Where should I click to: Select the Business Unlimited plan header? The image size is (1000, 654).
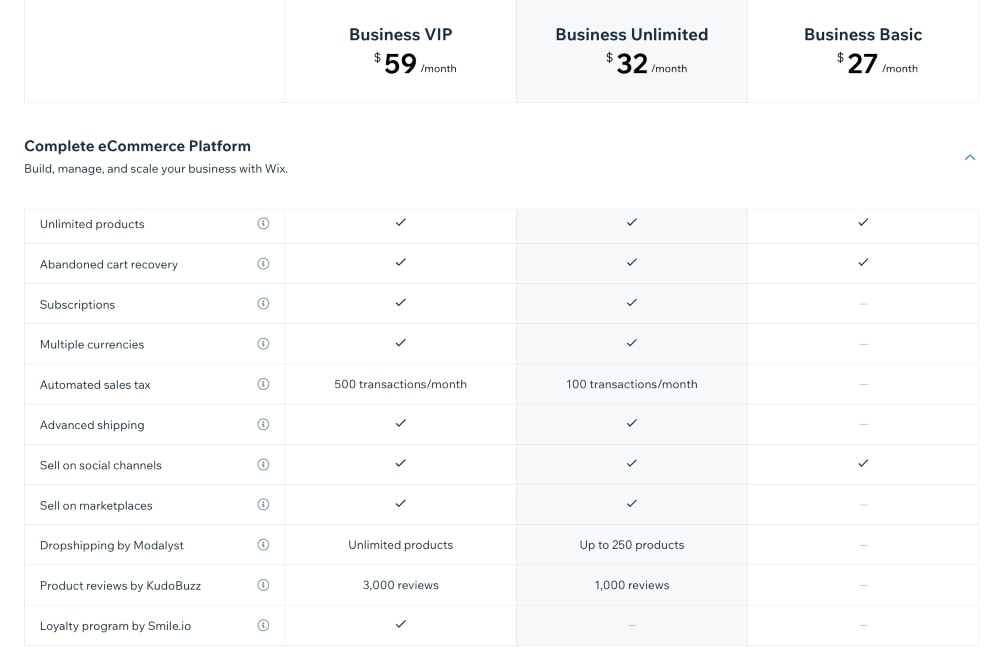tap(631, 34)
